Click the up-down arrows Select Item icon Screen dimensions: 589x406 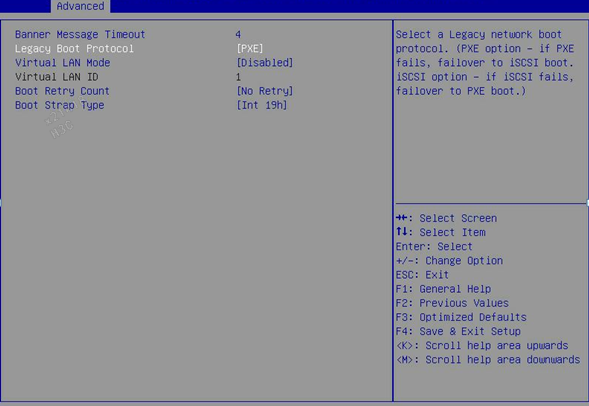tap(402, 232)
